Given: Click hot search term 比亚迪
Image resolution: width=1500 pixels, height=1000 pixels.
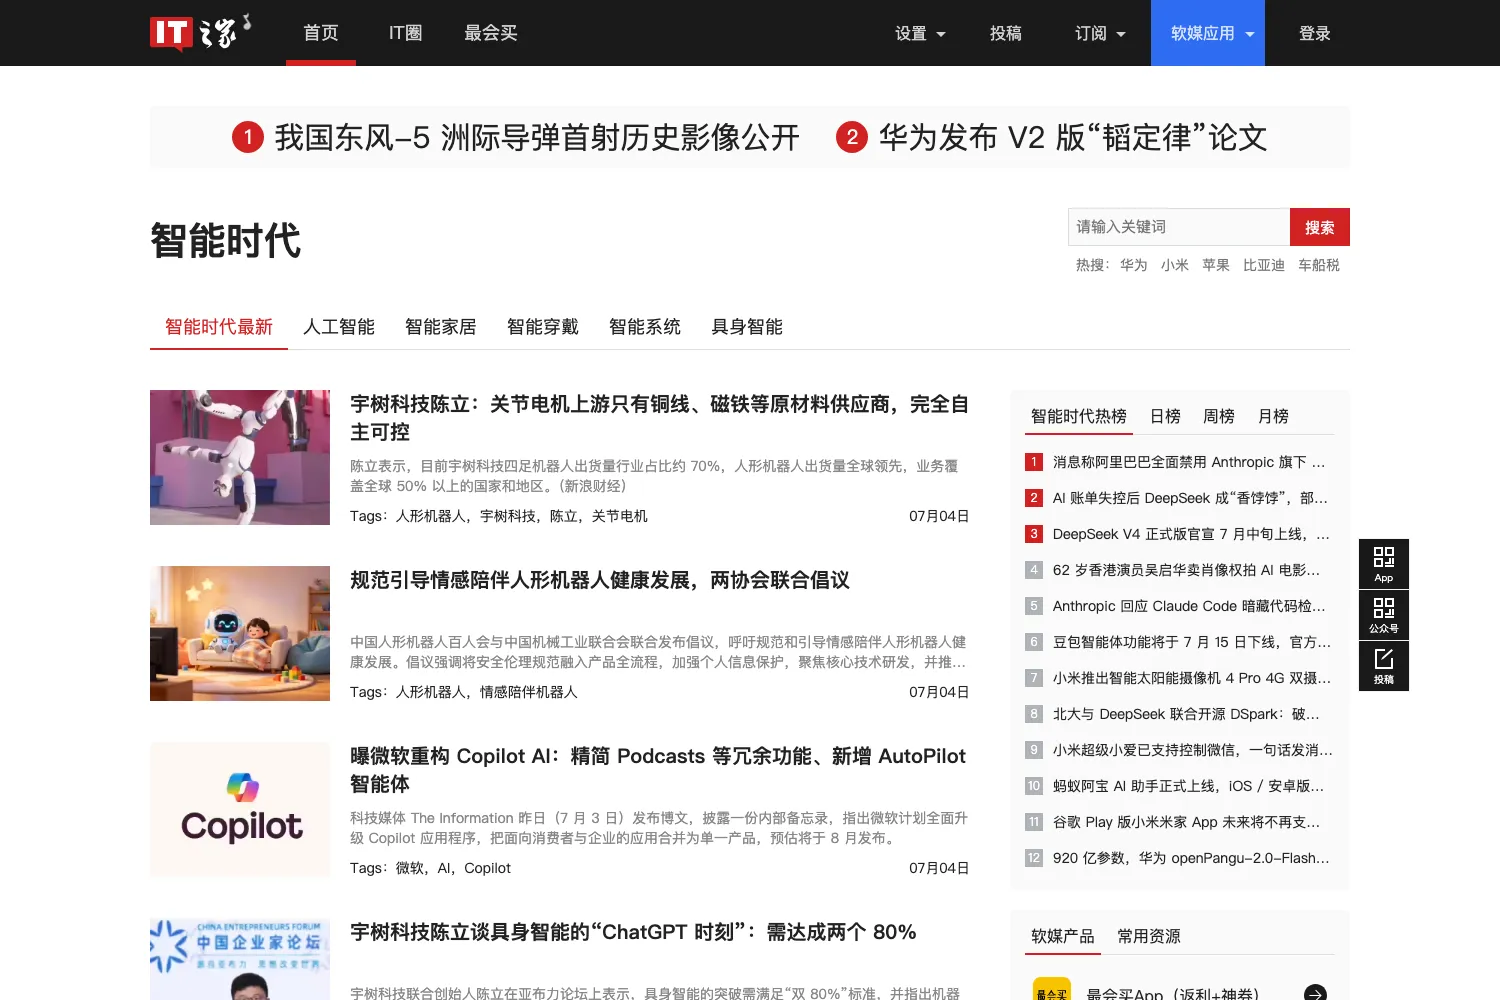Looking at the screenshot, I should coord(1264,265).
